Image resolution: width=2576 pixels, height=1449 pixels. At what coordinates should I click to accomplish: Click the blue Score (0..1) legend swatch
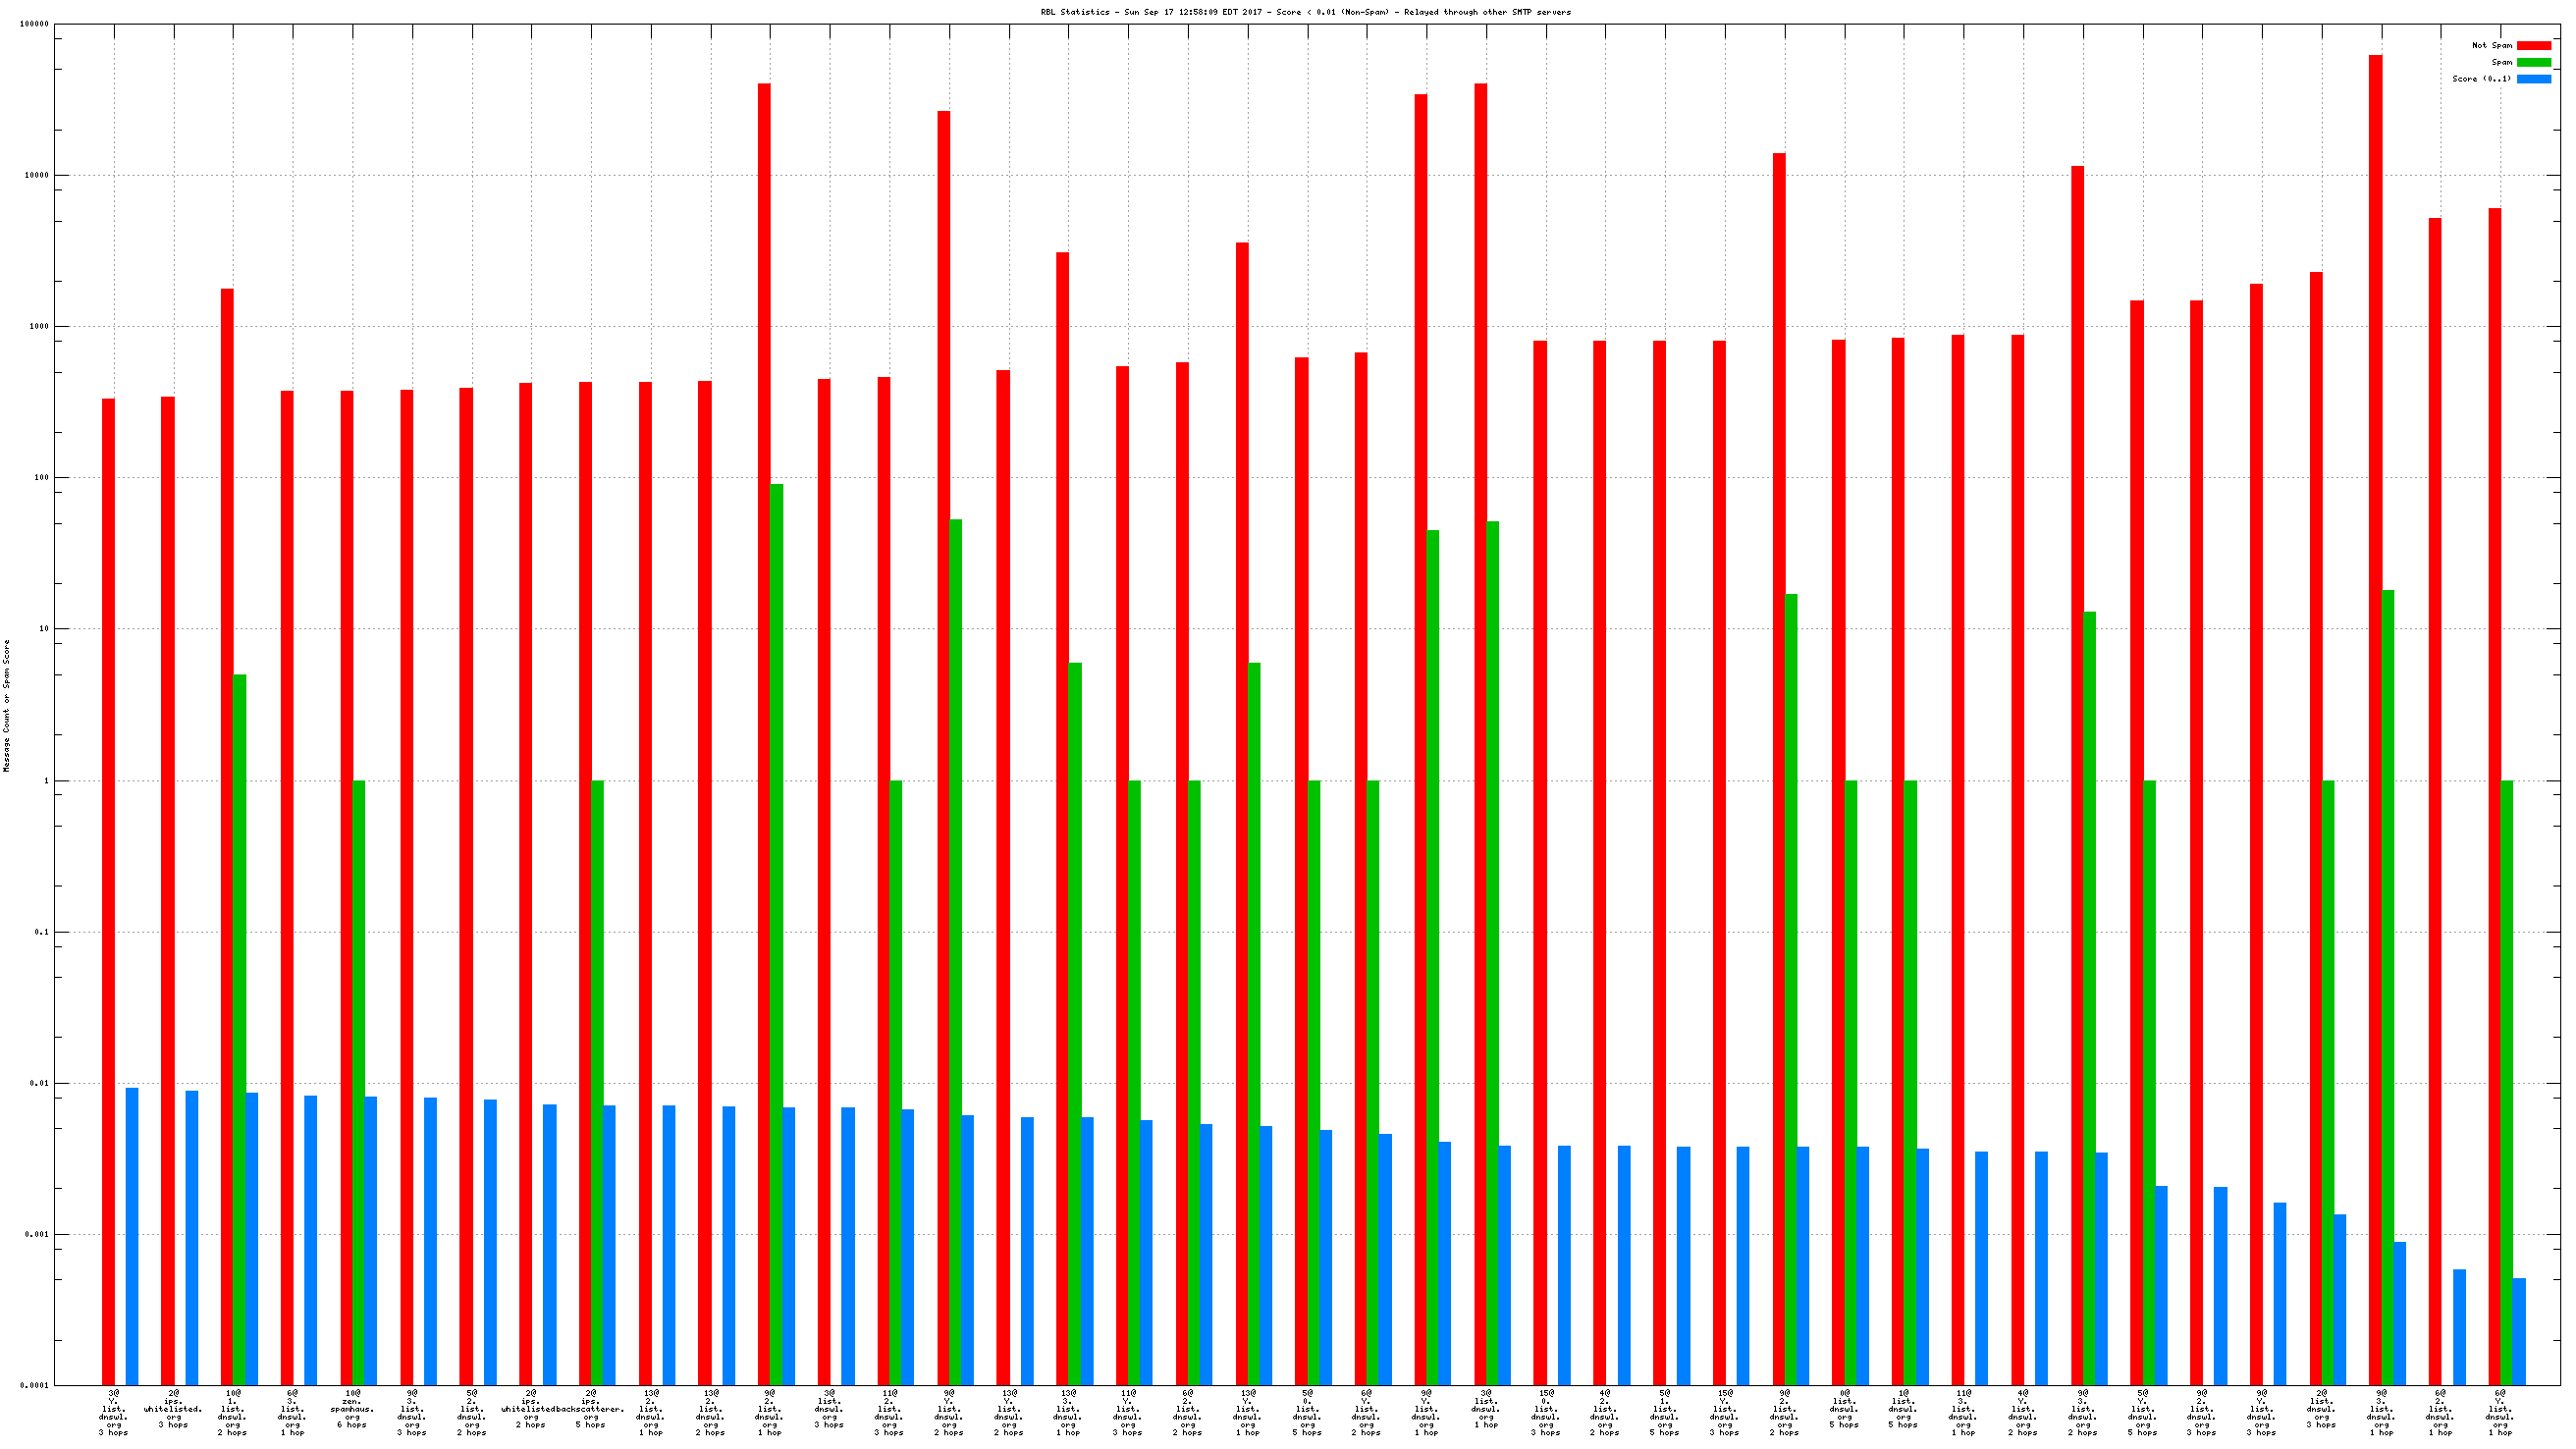(2533, 79)
